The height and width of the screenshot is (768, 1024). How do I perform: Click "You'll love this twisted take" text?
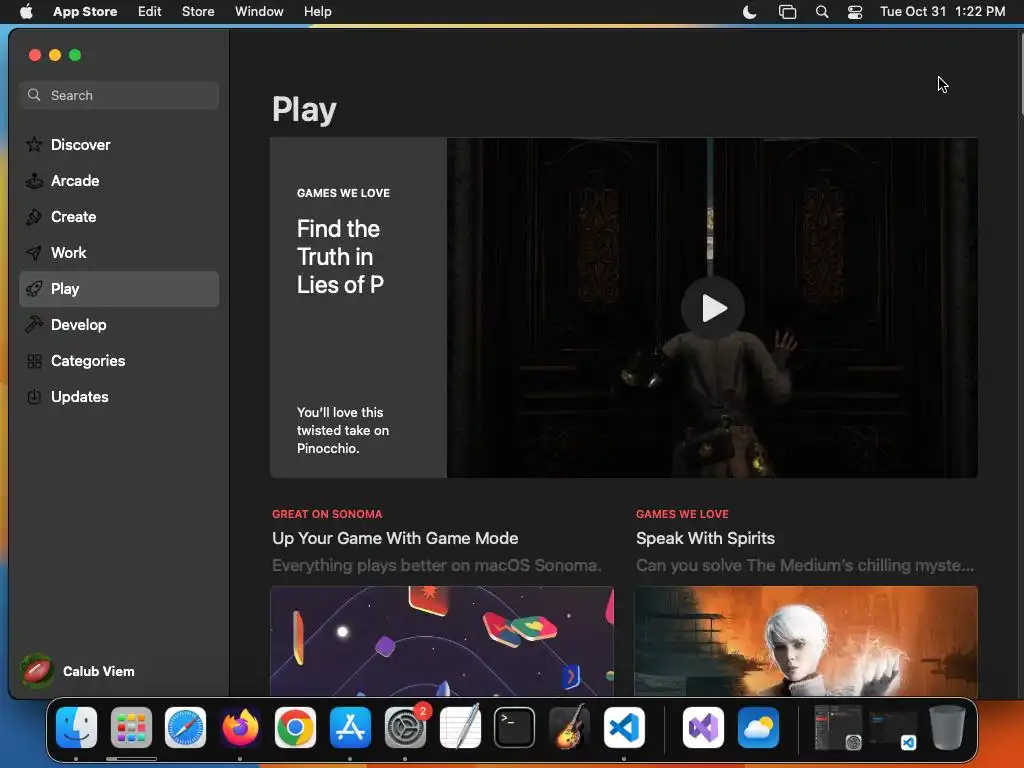[343, 430]
